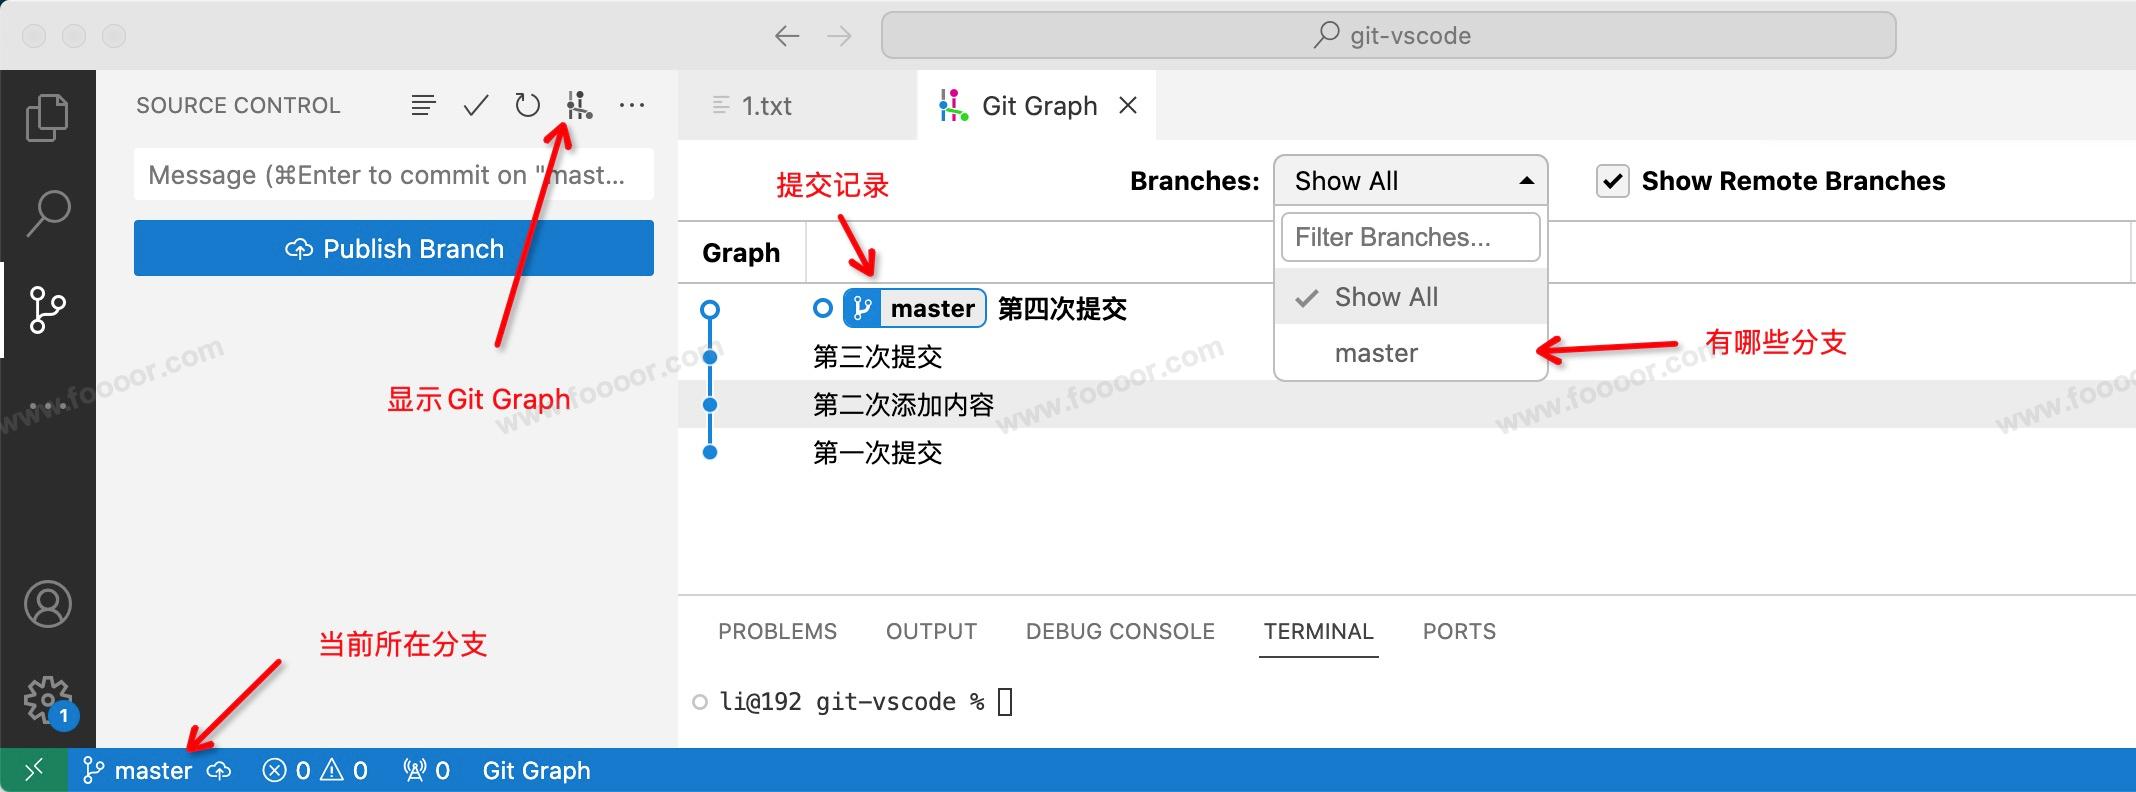The image size is (2136, 792).
Task: Toggle the Show Remote Branches checkbox
Action: [1612, 181]
